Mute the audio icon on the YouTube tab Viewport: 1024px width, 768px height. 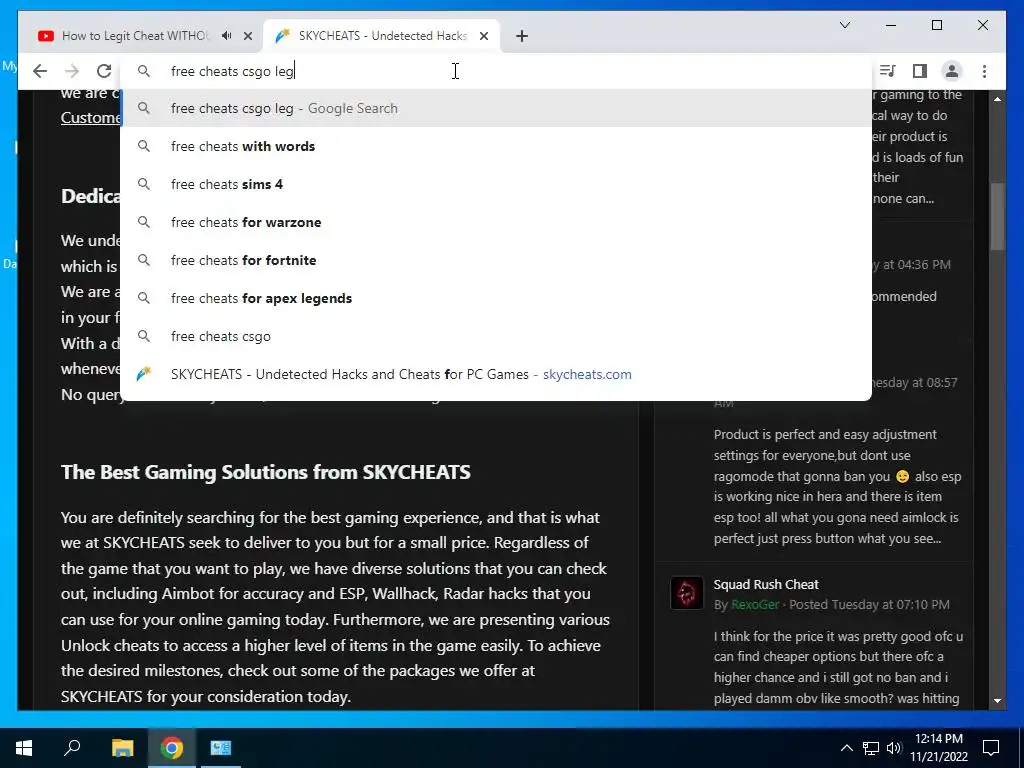227,36
